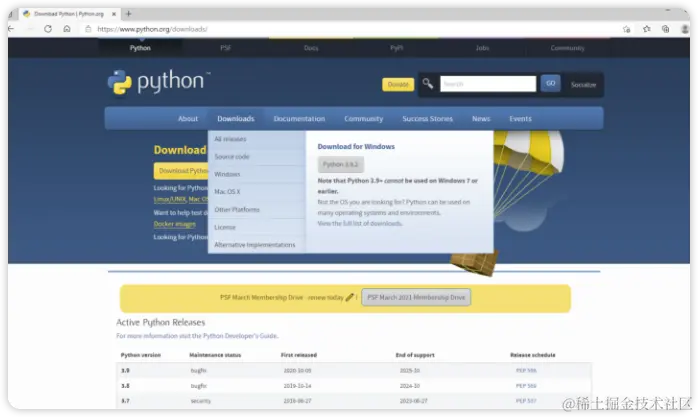698x417 pixels.
Task: Choose Mac OS X in Downloads dropdown
Action: point(256,192)
